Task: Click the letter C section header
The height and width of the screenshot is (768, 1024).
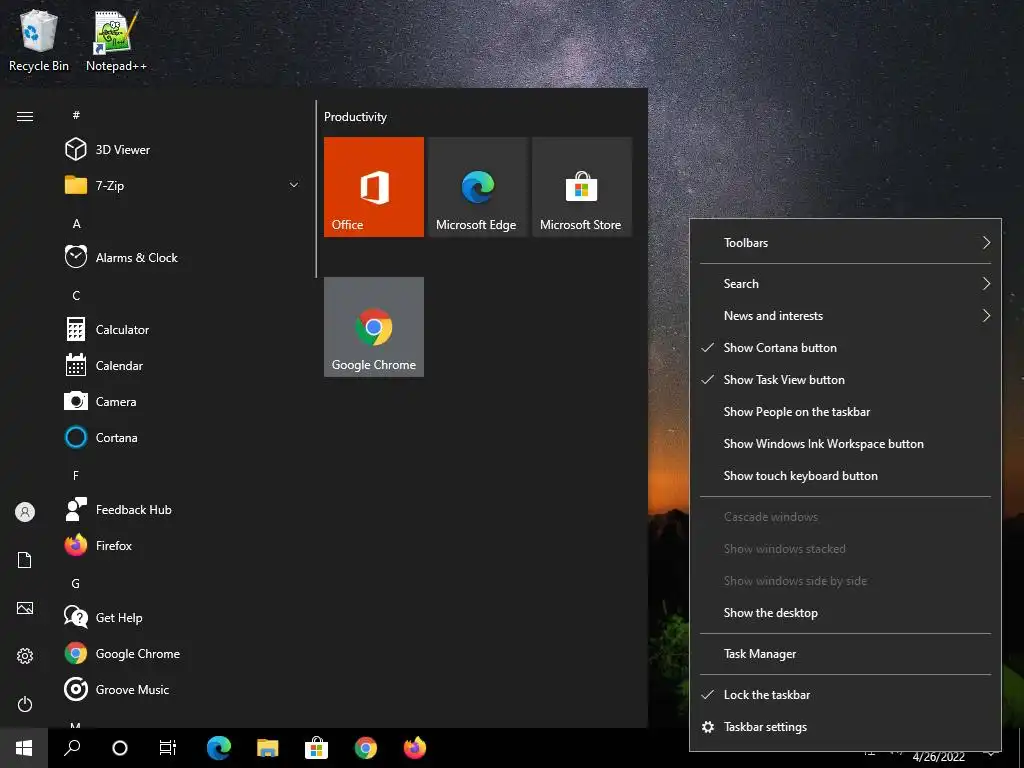Action: [76, 296]
